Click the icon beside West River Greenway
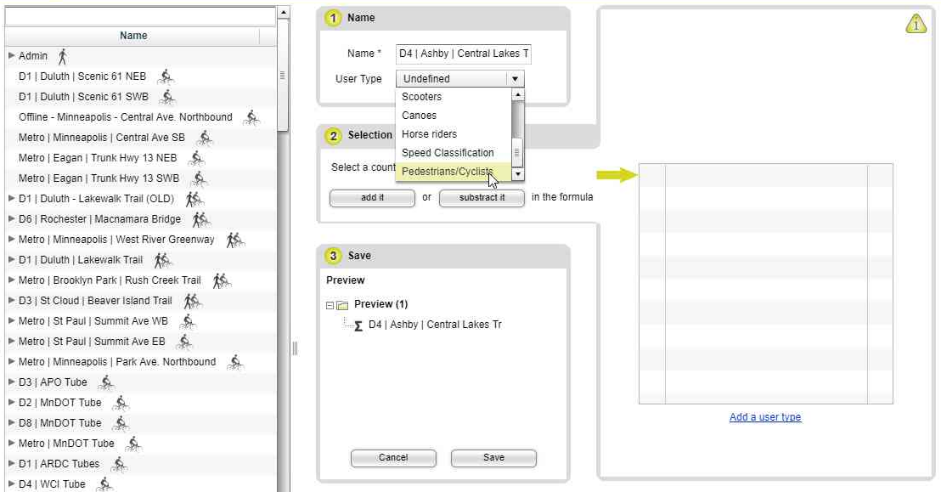 click(235, 240)
